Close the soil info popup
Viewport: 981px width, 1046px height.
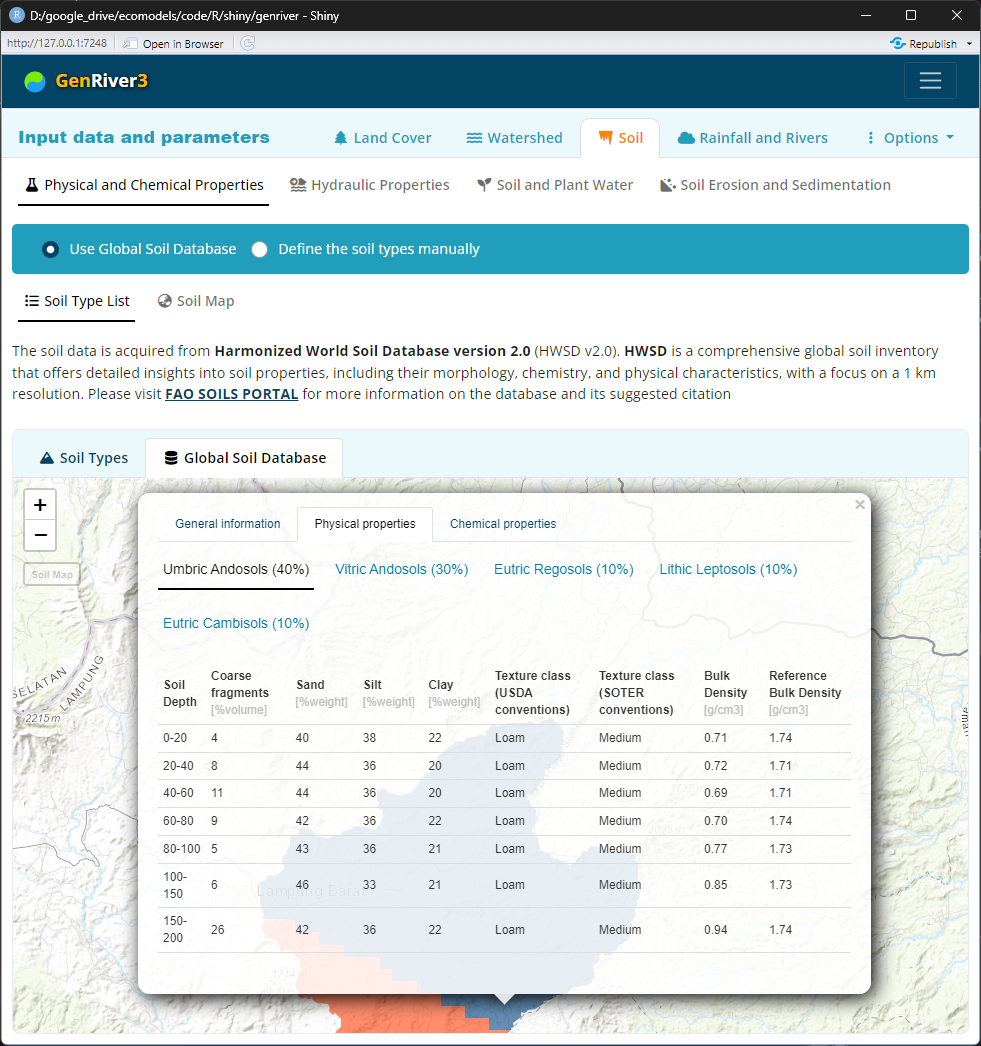click(x=860, y=505)
